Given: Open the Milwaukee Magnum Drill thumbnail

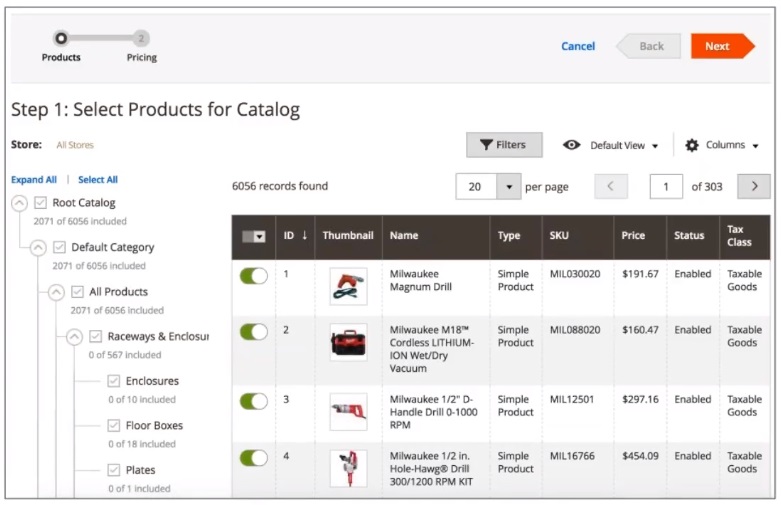Looking at the screenshot, I should [x=348, y=286].
